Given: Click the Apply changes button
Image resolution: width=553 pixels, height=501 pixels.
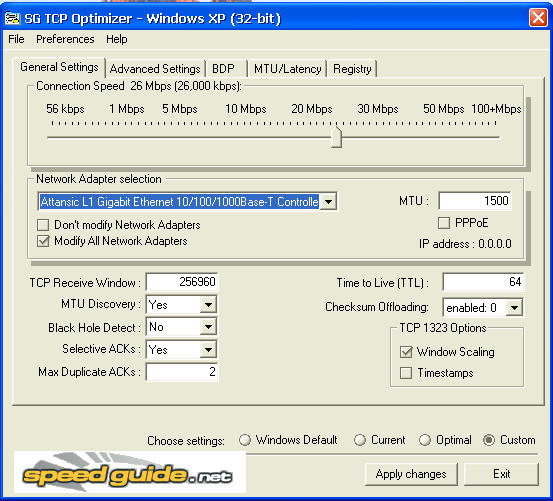Looking at the screenshot, I should click(411, 474).
